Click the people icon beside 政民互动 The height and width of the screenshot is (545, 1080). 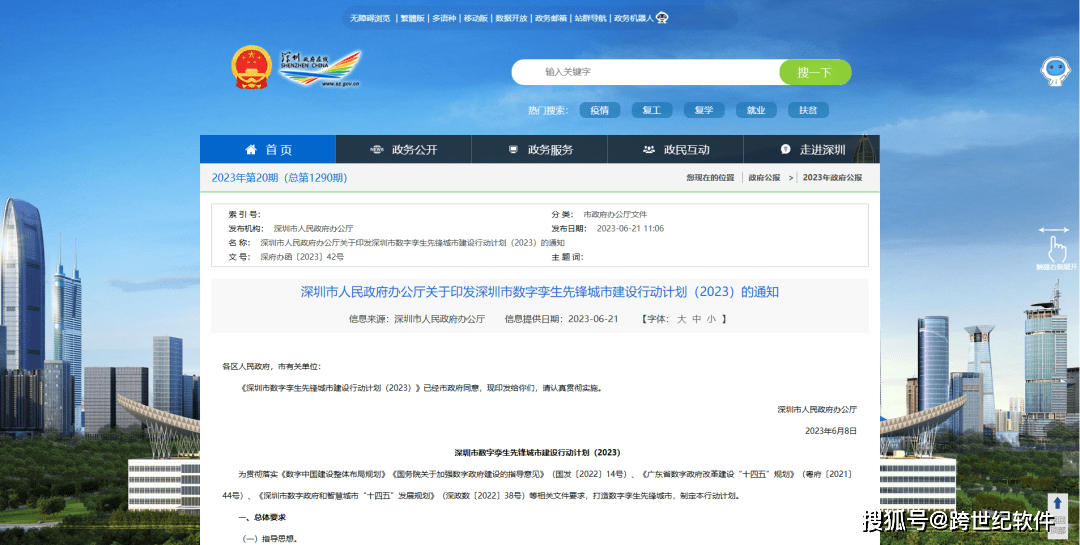pos(648,150)
